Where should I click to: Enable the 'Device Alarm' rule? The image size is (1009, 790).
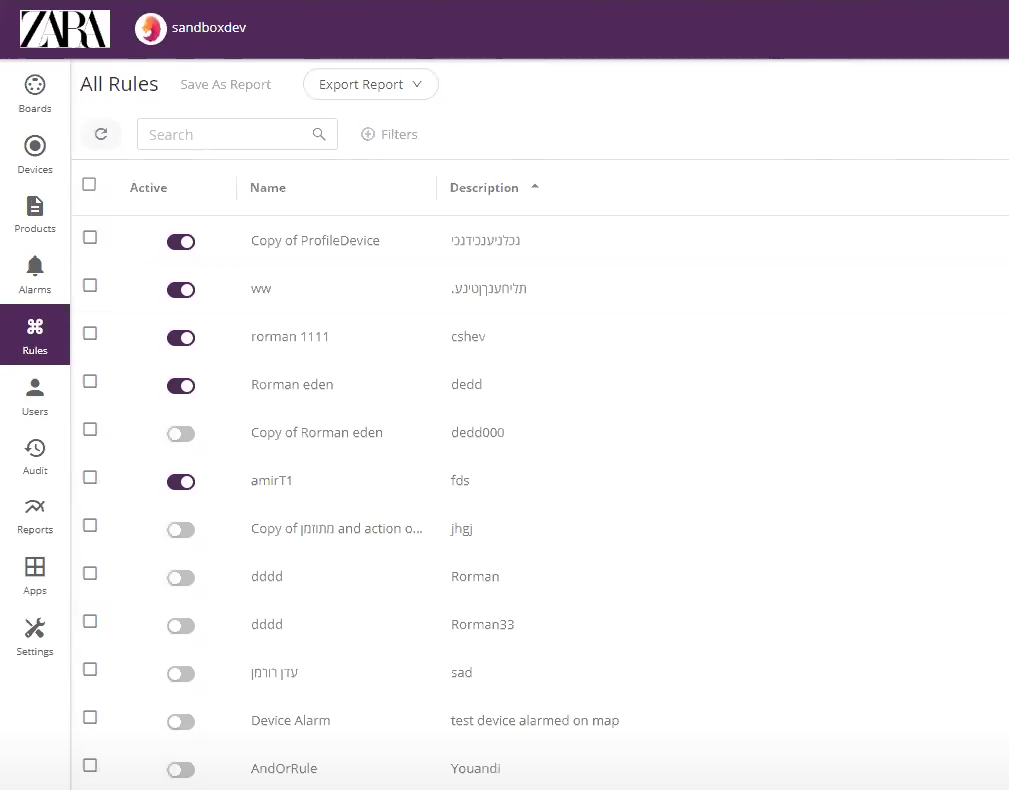[181, 721]
